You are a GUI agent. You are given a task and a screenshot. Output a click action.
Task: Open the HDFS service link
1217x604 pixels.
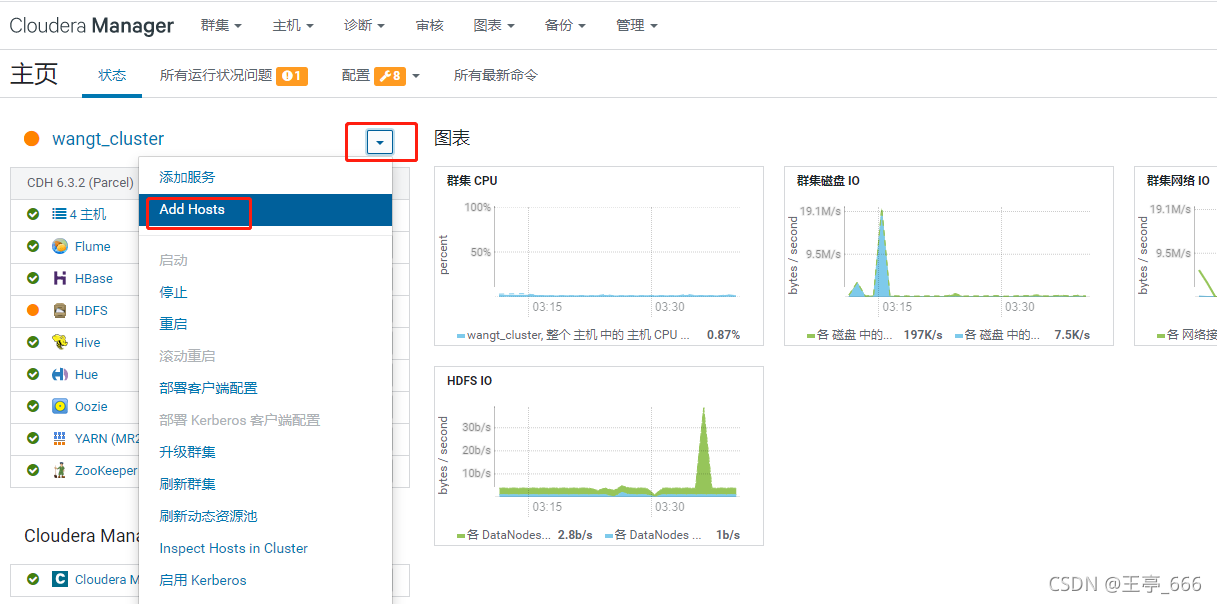91,310
